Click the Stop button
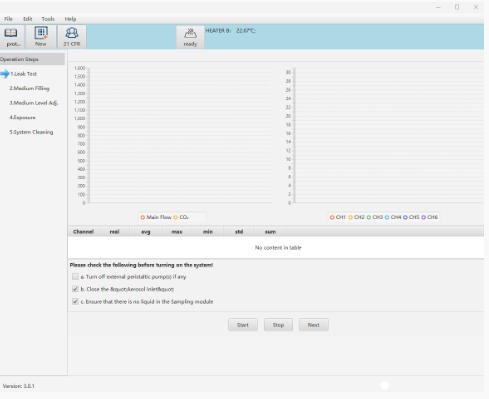 point(278,325)
